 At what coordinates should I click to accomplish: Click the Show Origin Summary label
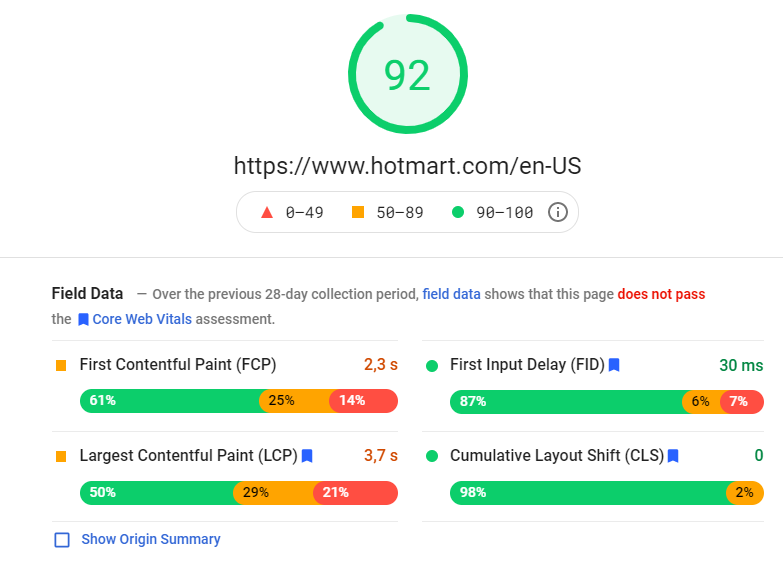(151, 539)
